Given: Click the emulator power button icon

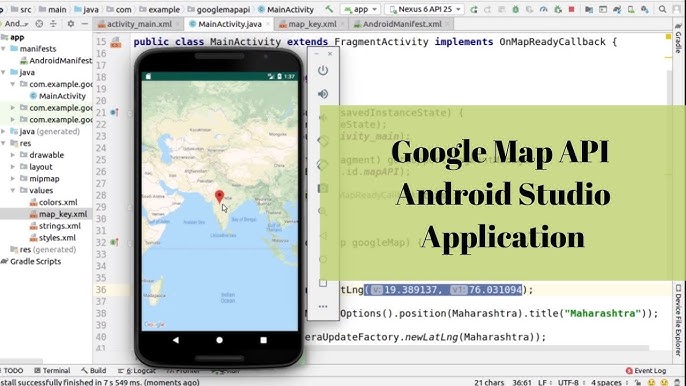Looking at the screenshot, I should tap(323, 70).
